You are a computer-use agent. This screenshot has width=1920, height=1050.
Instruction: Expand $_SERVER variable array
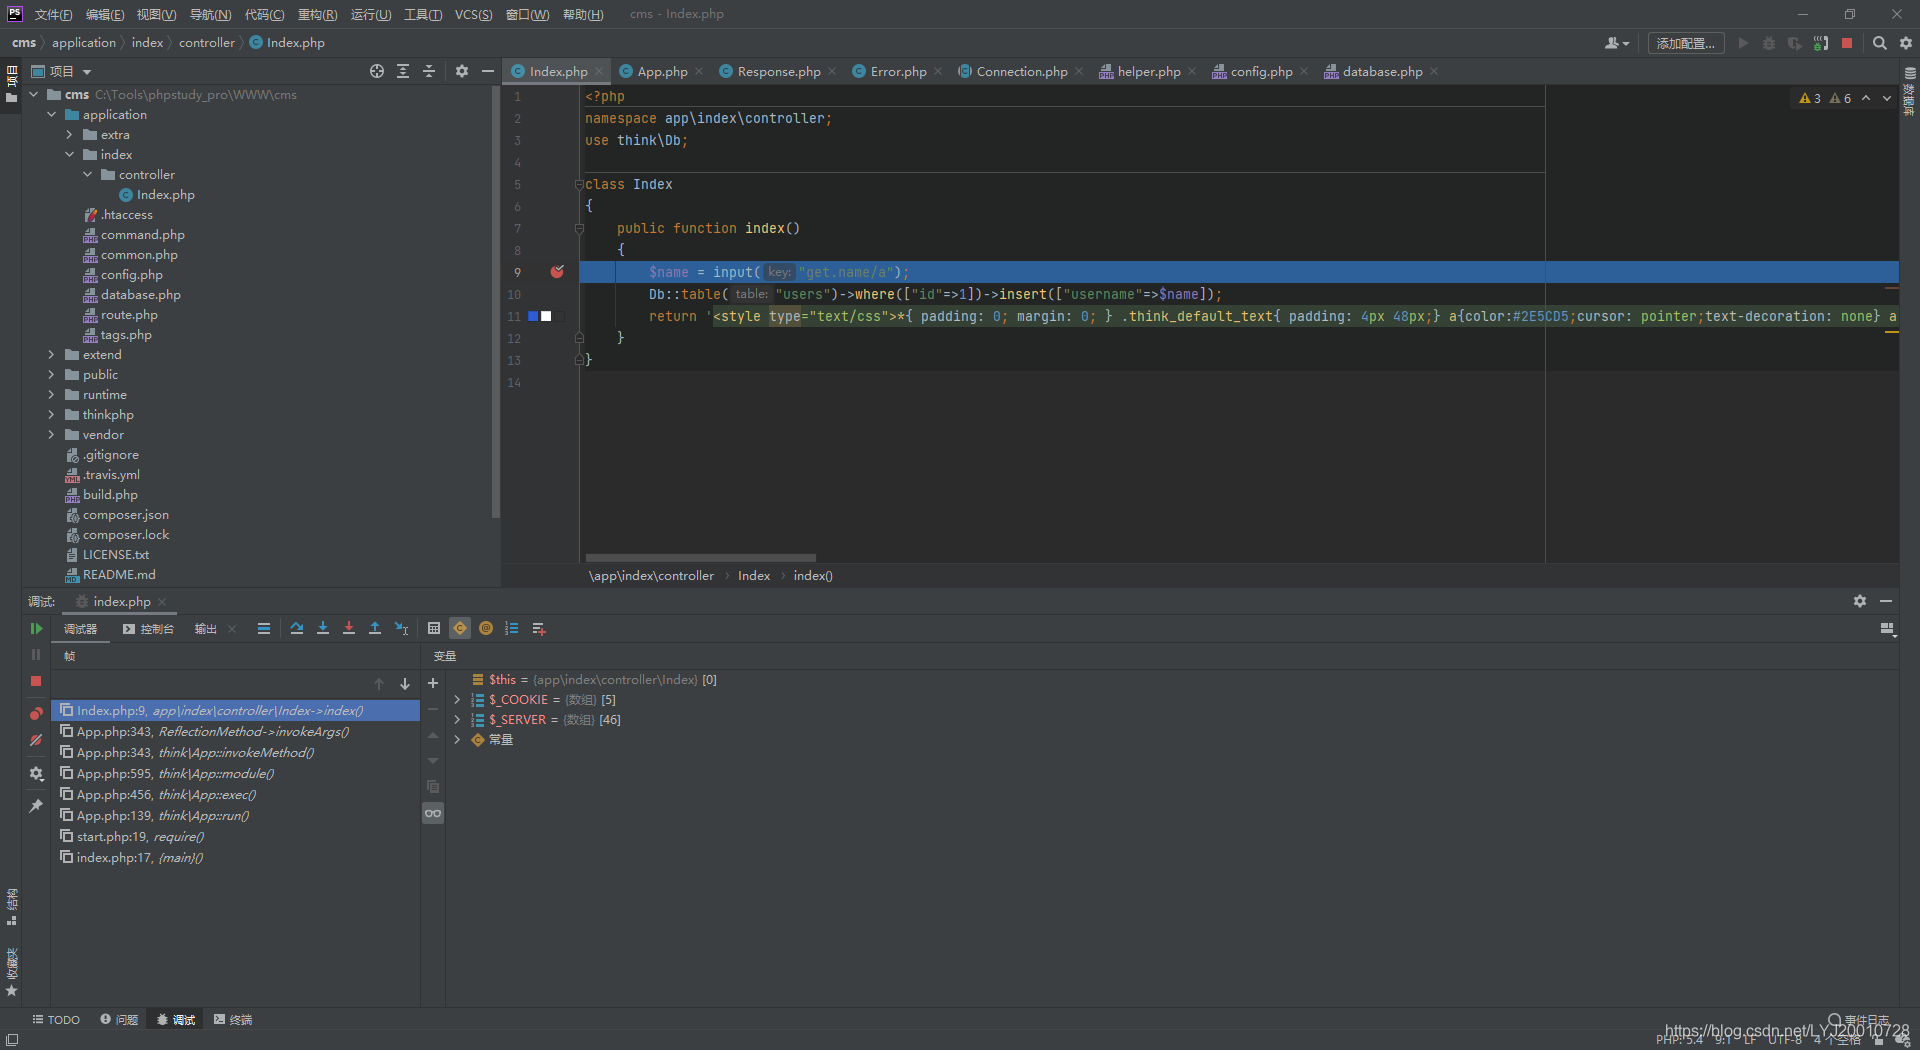pyautogui.click(x=457, y=720)
